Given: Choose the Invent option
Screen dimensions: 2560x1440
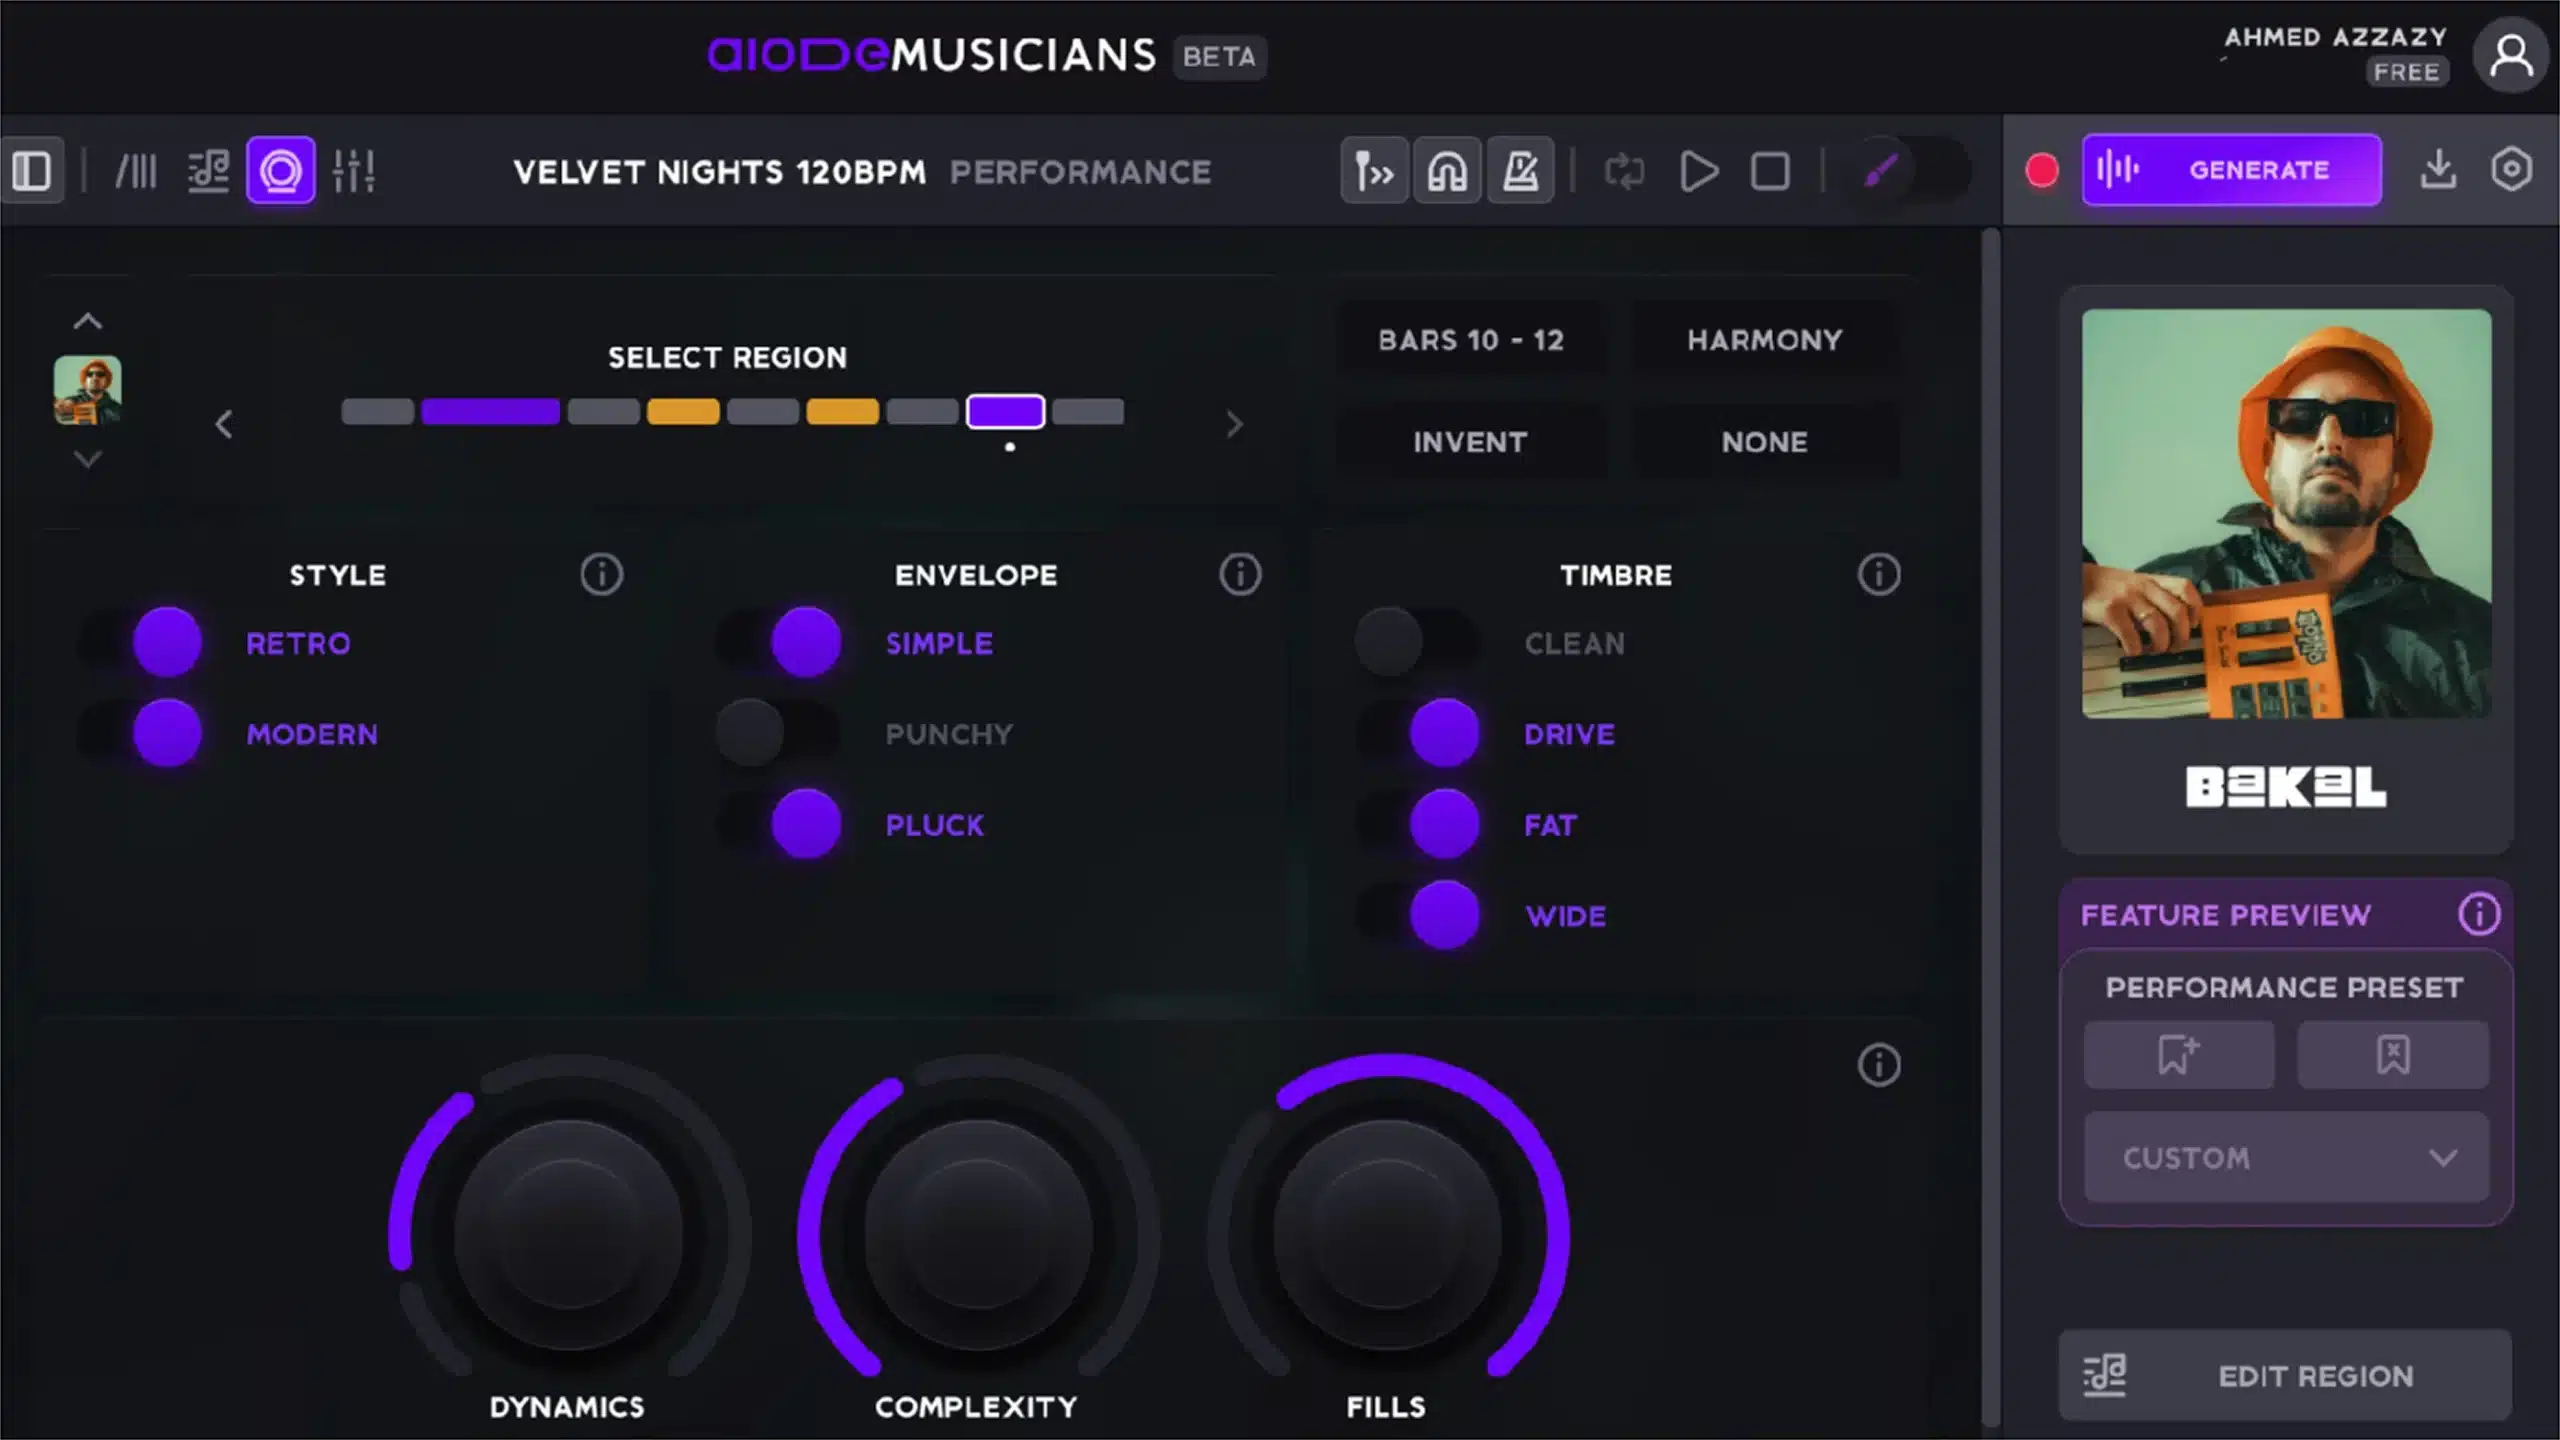Looking at the screenshot, I should (x=1470, y=441).
